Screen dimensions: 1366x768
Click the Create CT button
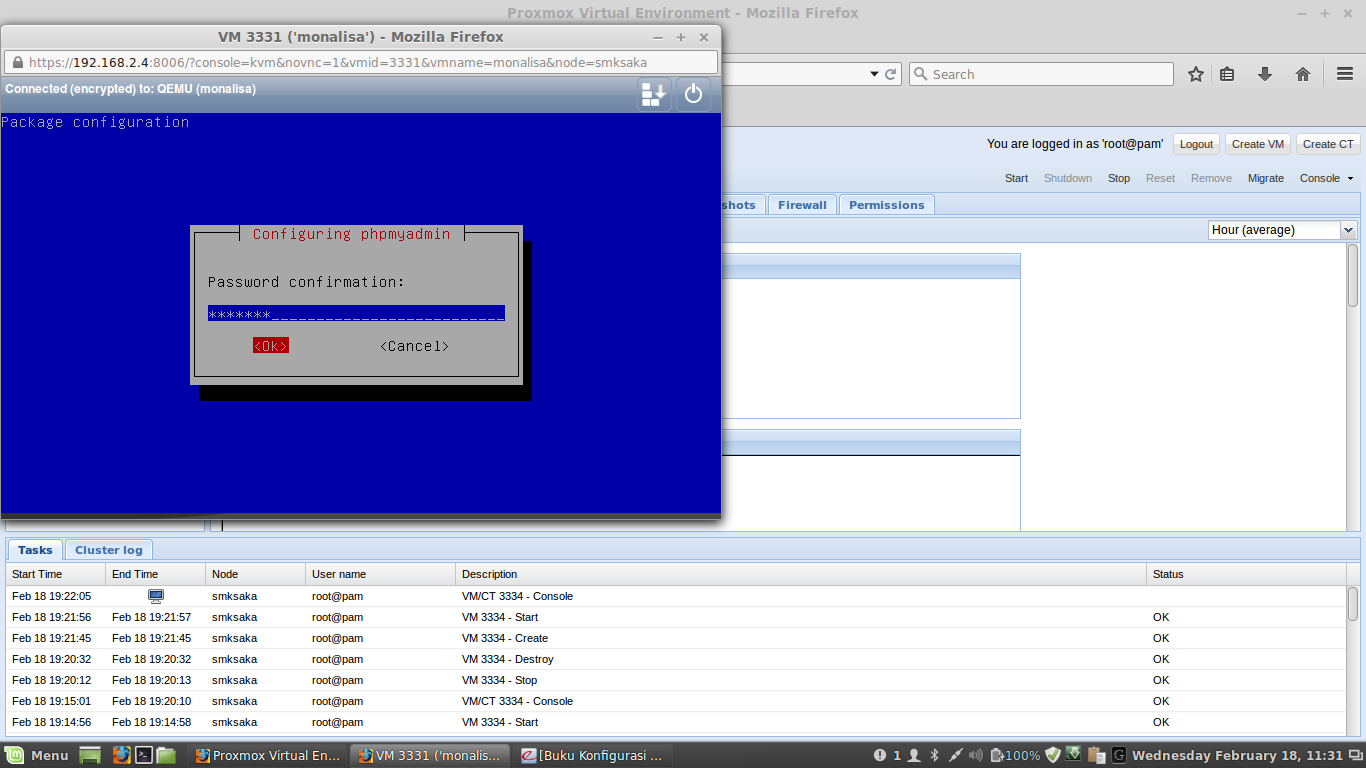coord(1328,144)
